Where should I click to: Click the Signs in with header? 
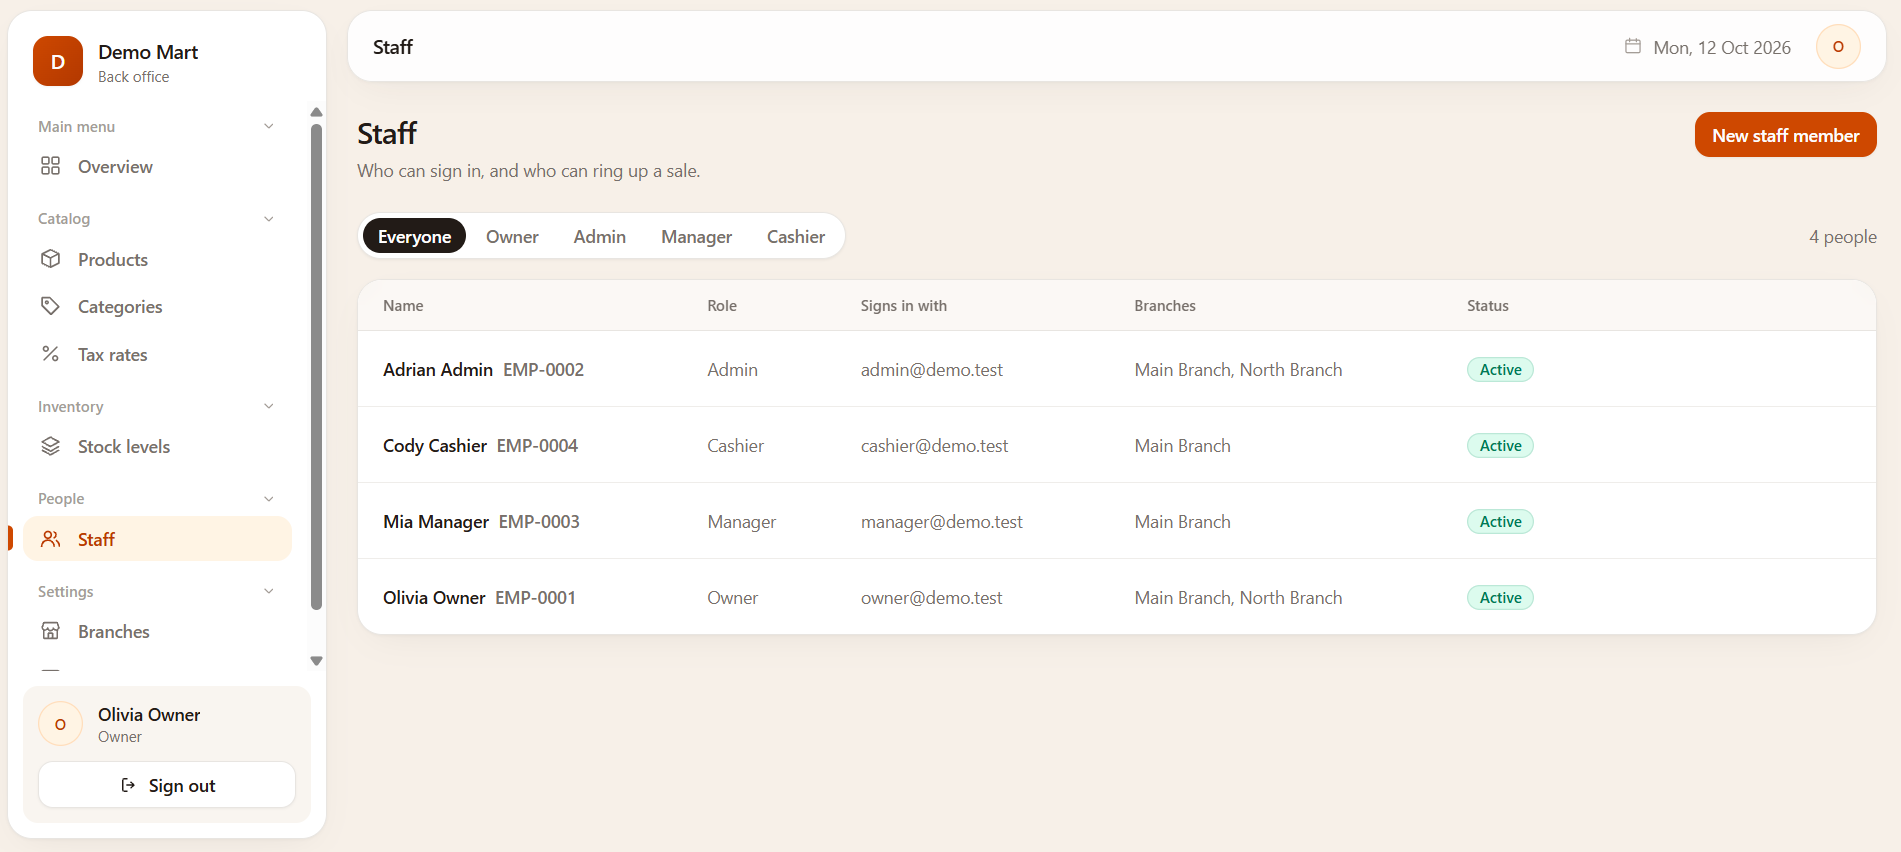903,306
